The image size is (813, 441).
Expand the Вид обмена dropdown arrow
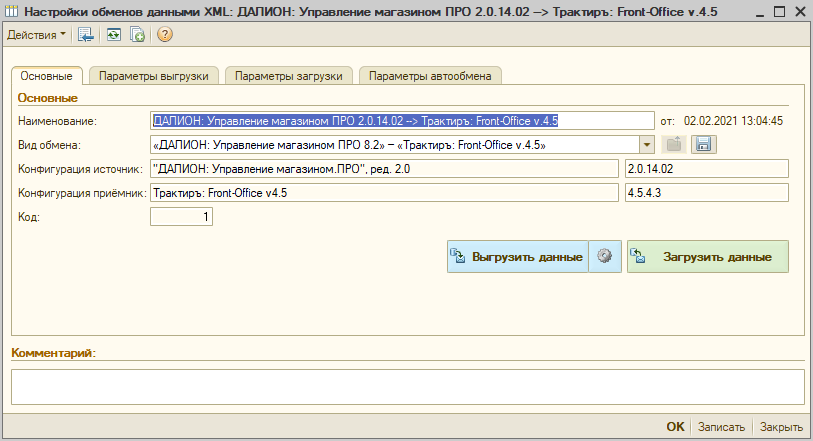coord(647,145)
